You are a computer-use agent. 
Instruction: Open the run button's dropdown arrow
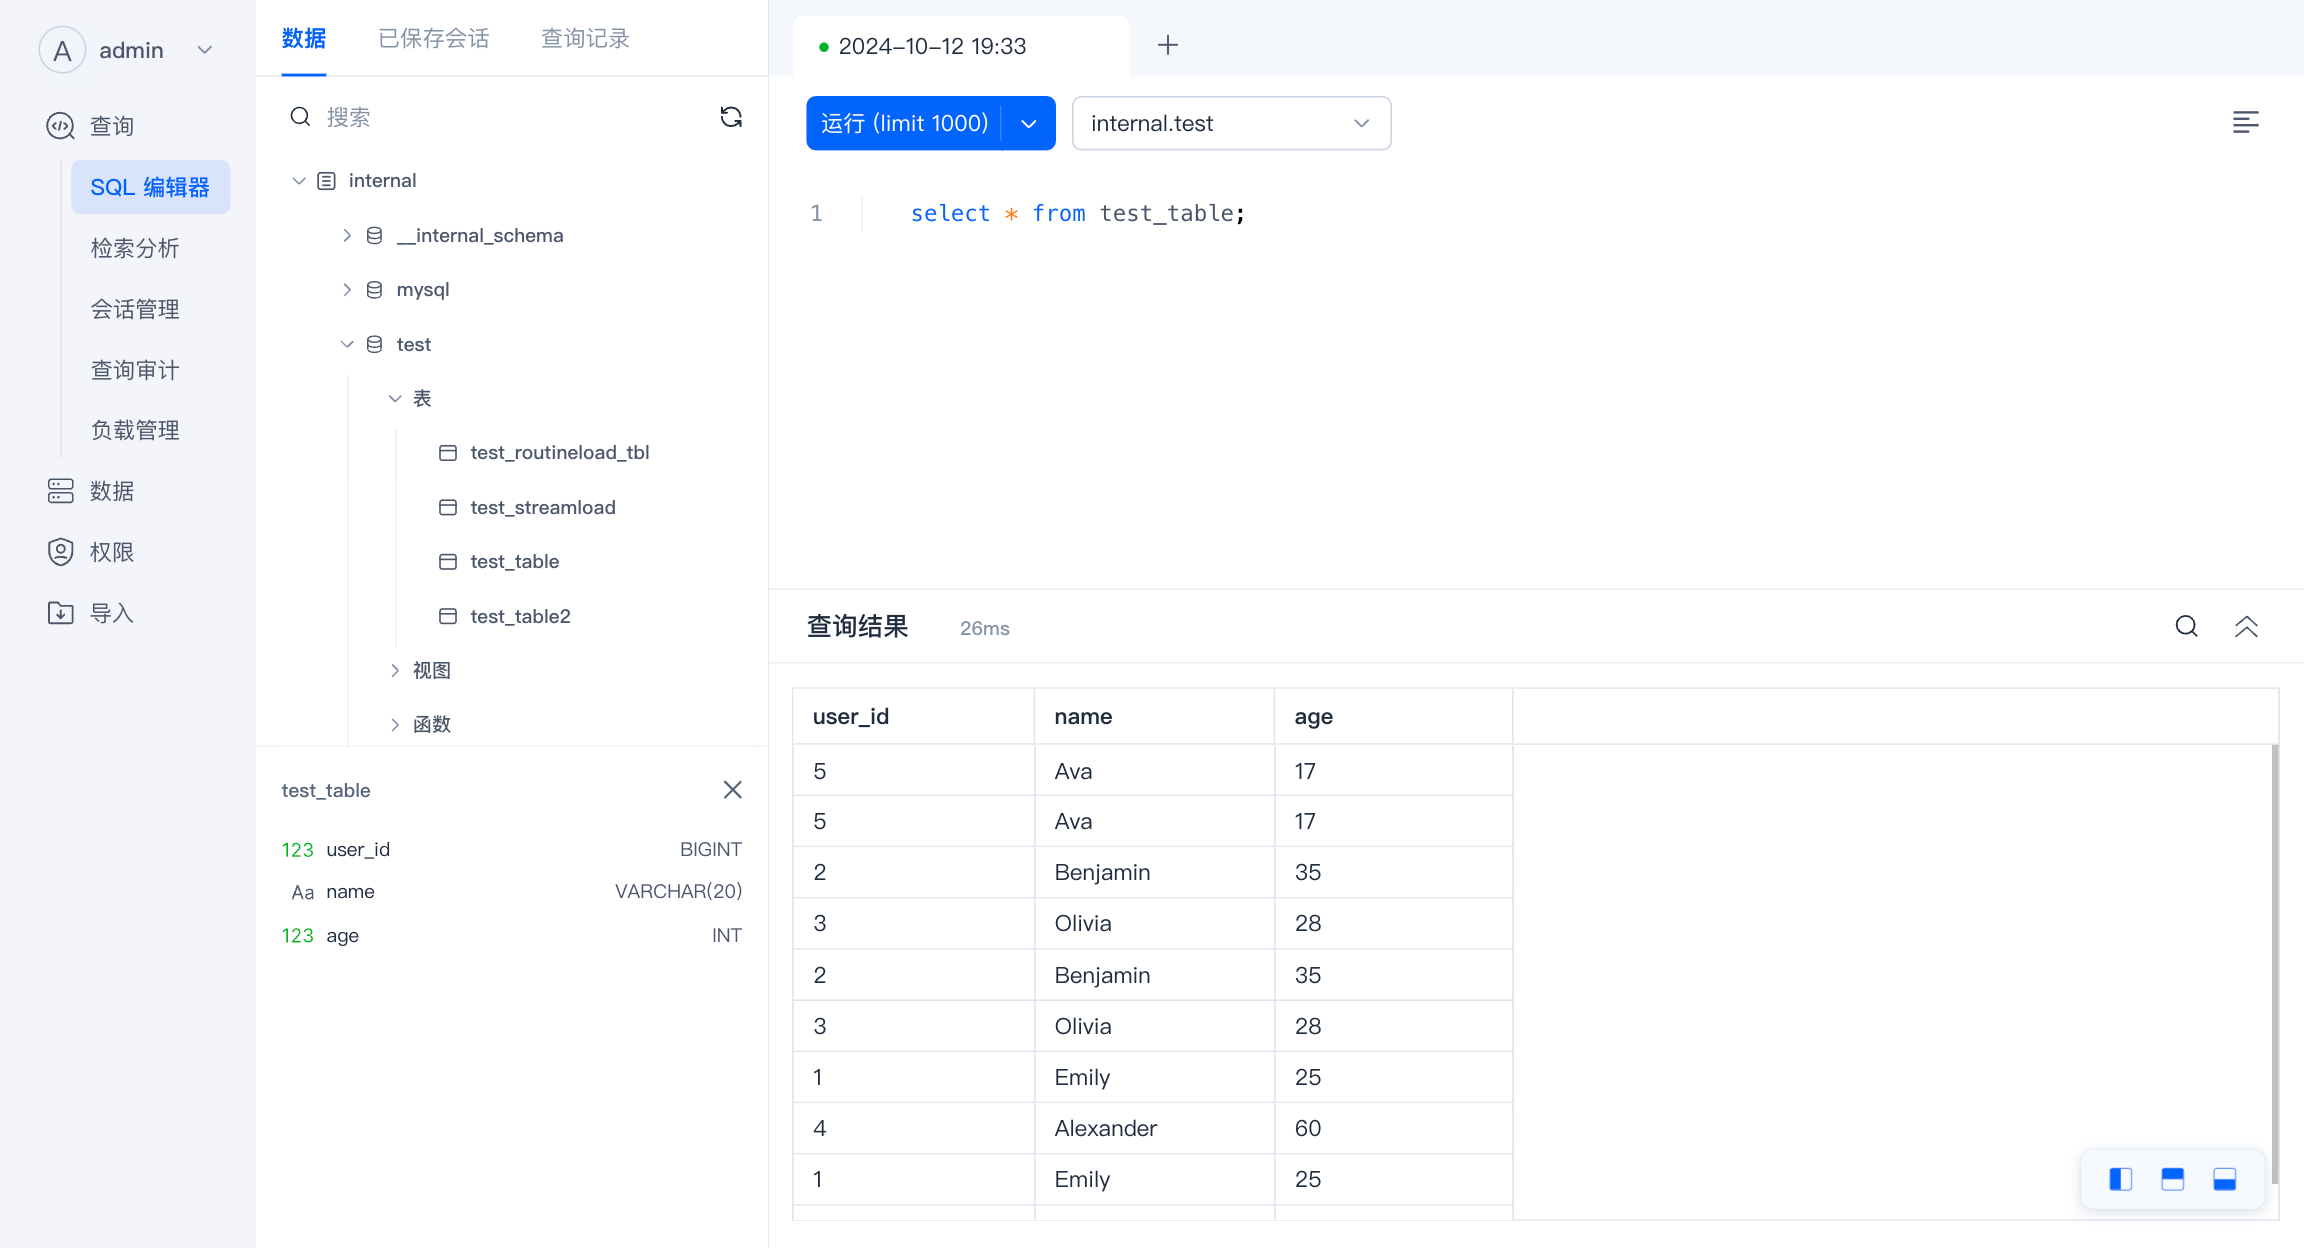(1029, 124)
